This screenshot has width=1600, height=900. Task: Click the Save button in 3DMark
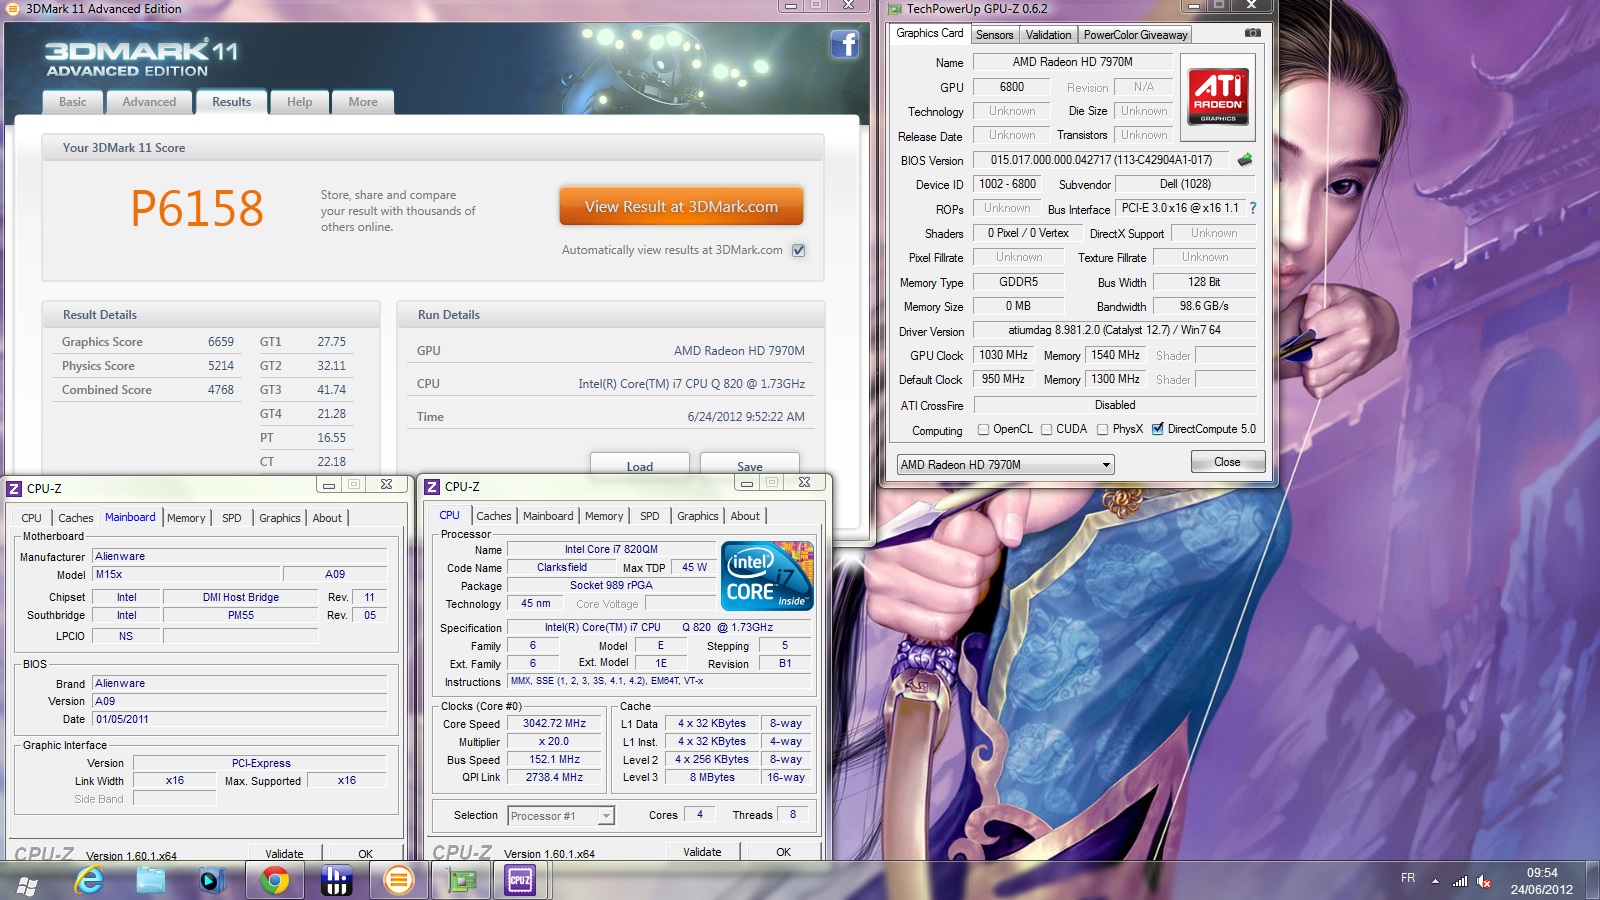(750, 465)
